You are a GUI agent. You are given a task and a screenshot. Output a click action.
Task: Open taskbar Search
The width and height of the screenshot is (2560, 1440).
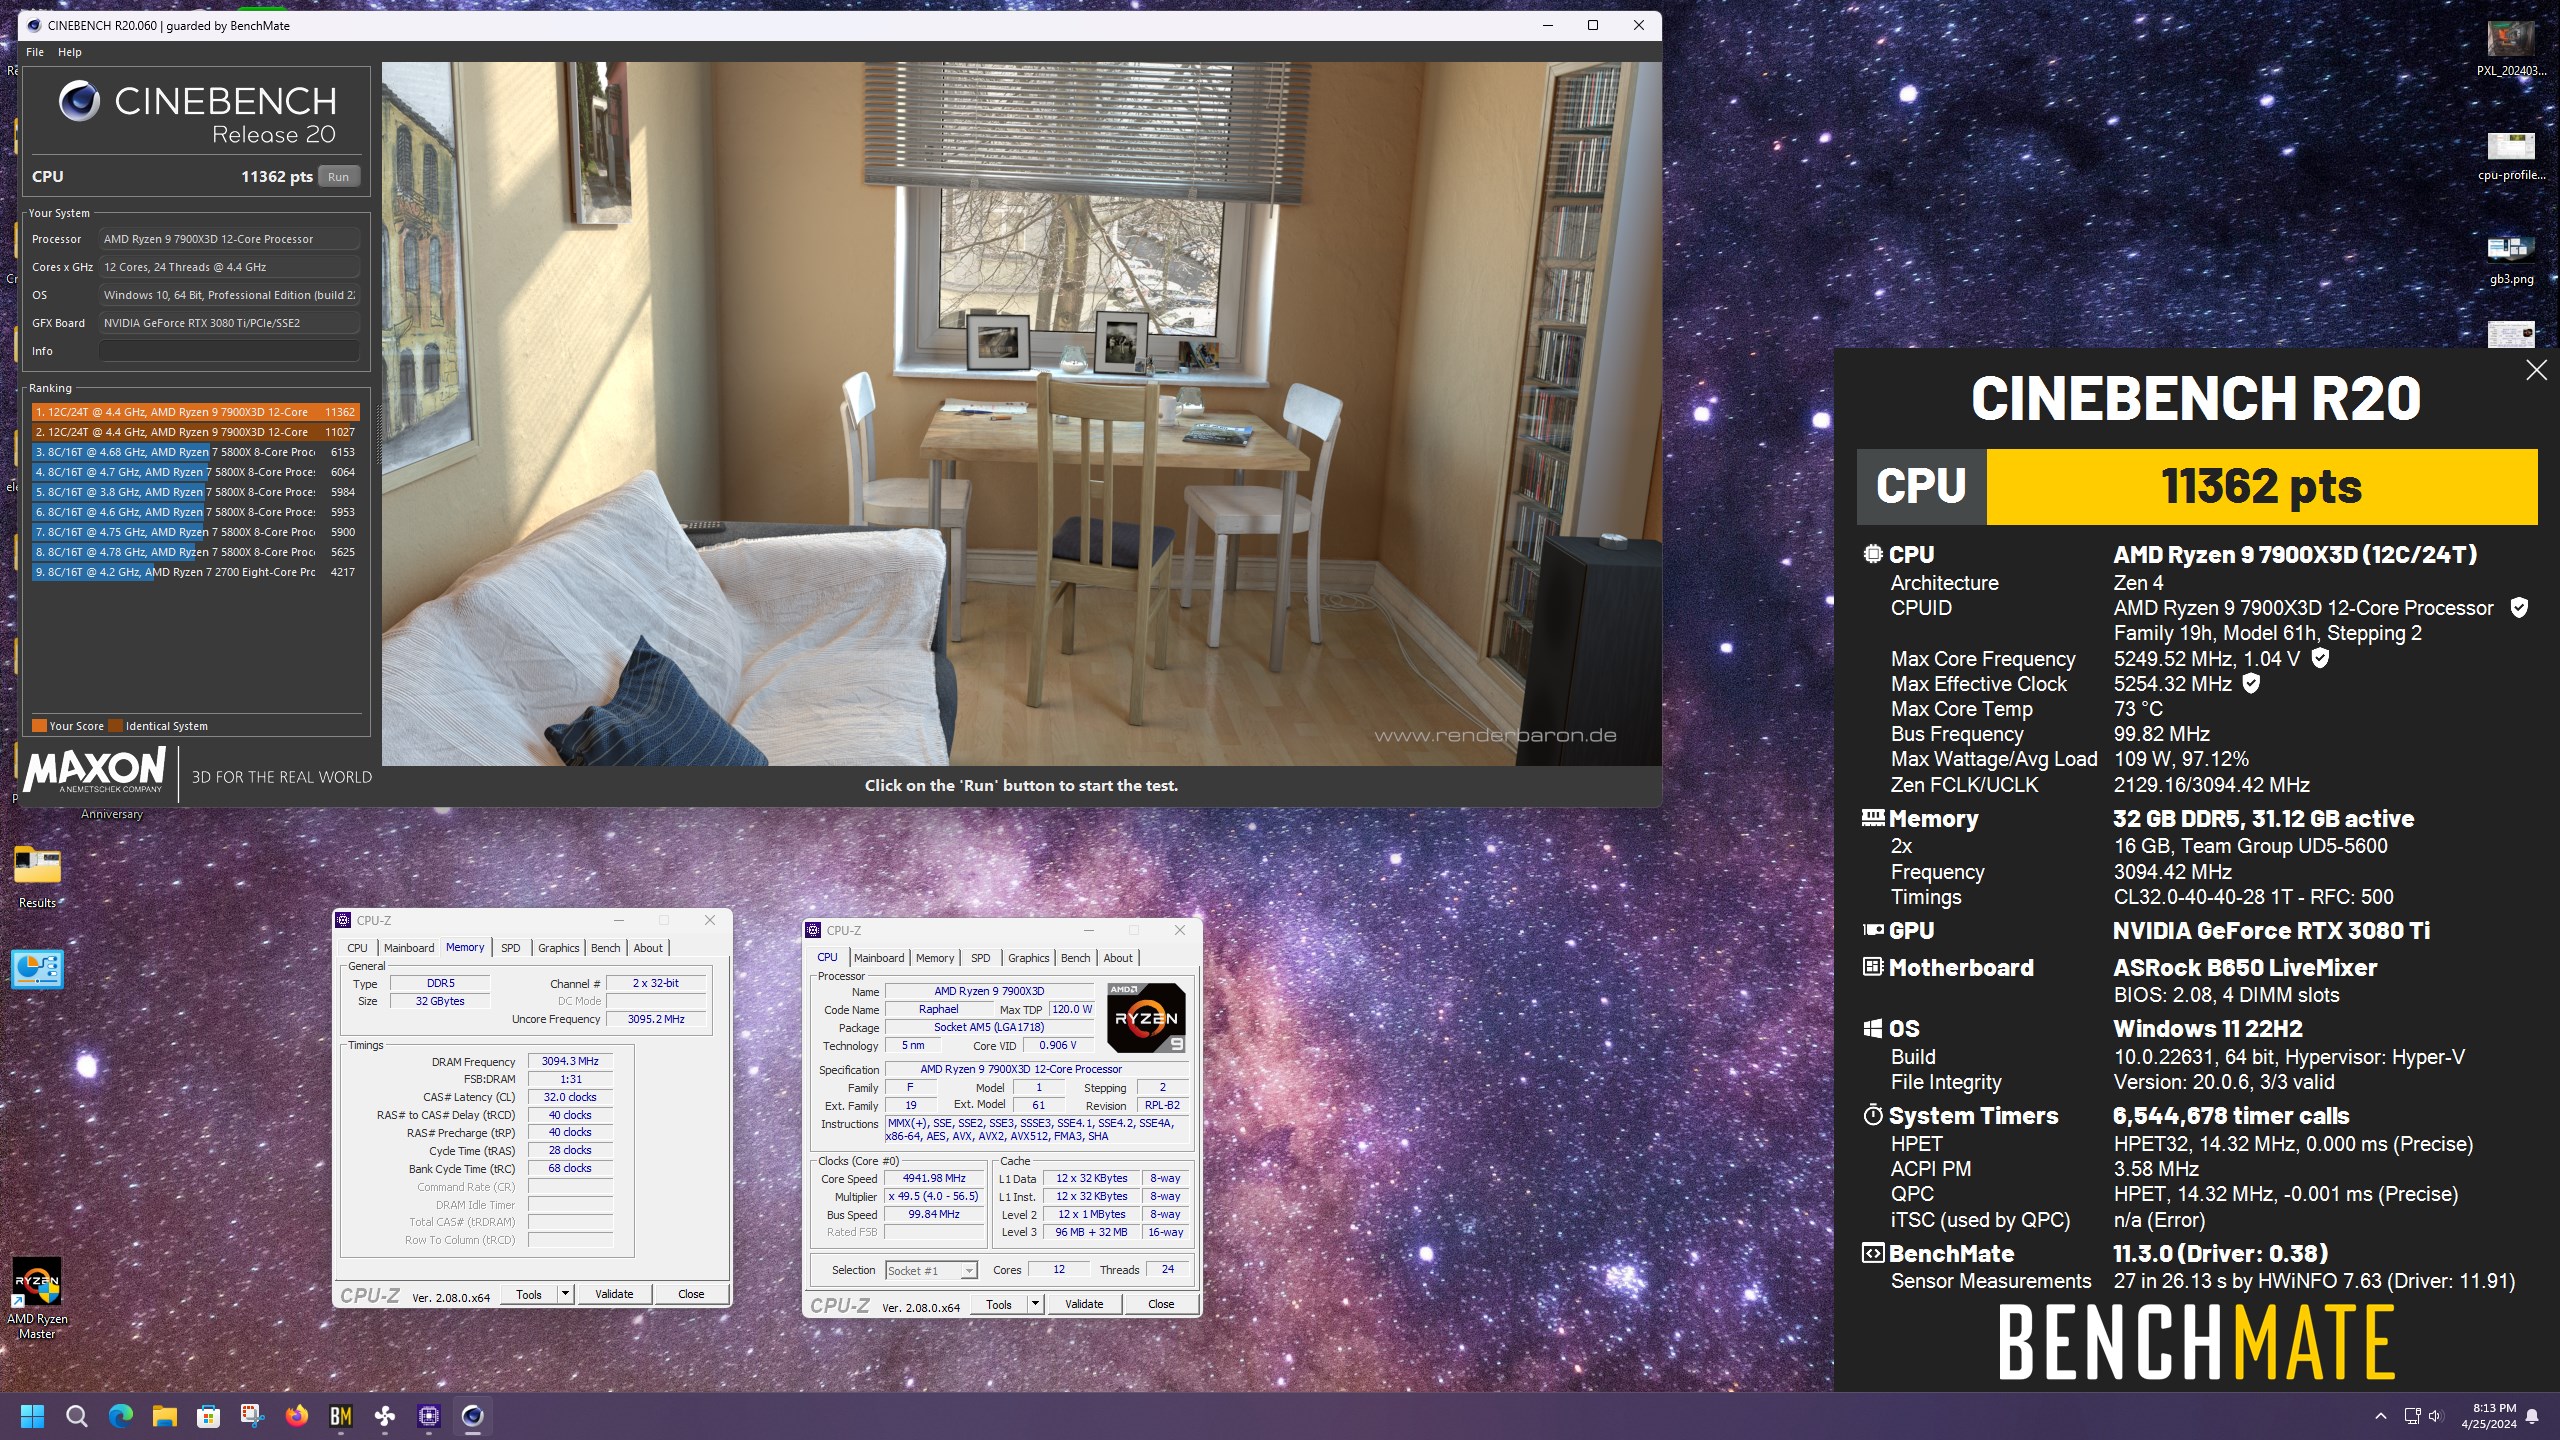coord(77,1416)
